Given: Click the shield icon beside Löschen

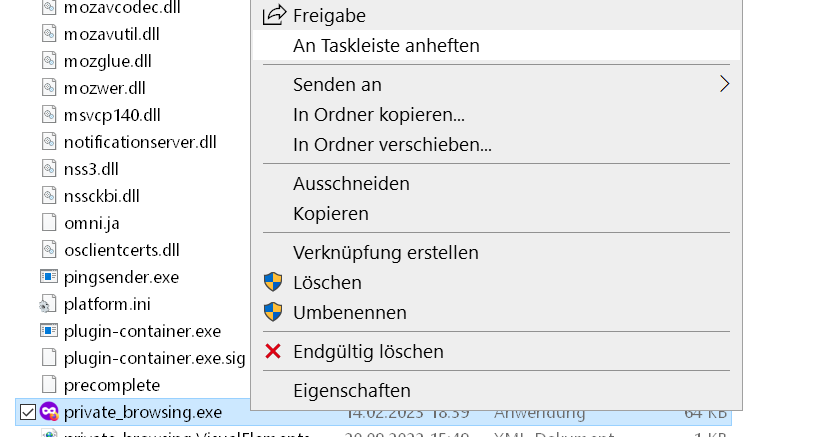Looking at the screenshot, I should click(273, 283).
